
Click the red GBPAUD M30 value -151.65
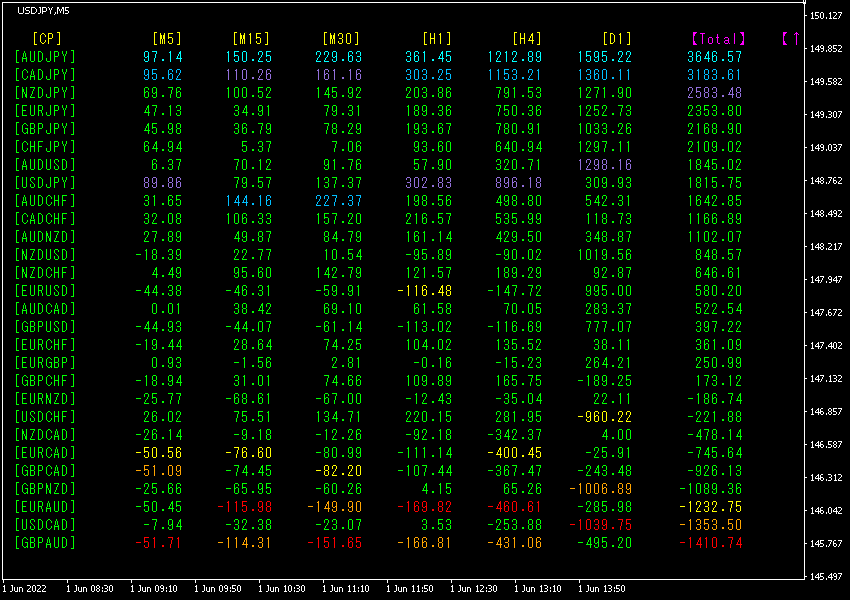coord(334,543)
